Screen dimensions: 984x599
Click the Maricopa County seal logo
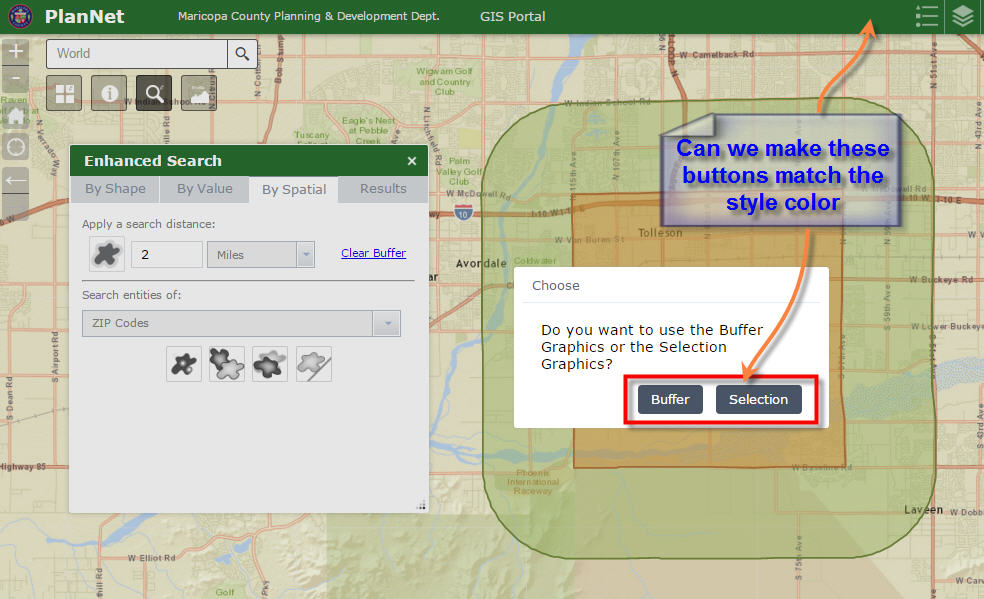pos(20,16)
